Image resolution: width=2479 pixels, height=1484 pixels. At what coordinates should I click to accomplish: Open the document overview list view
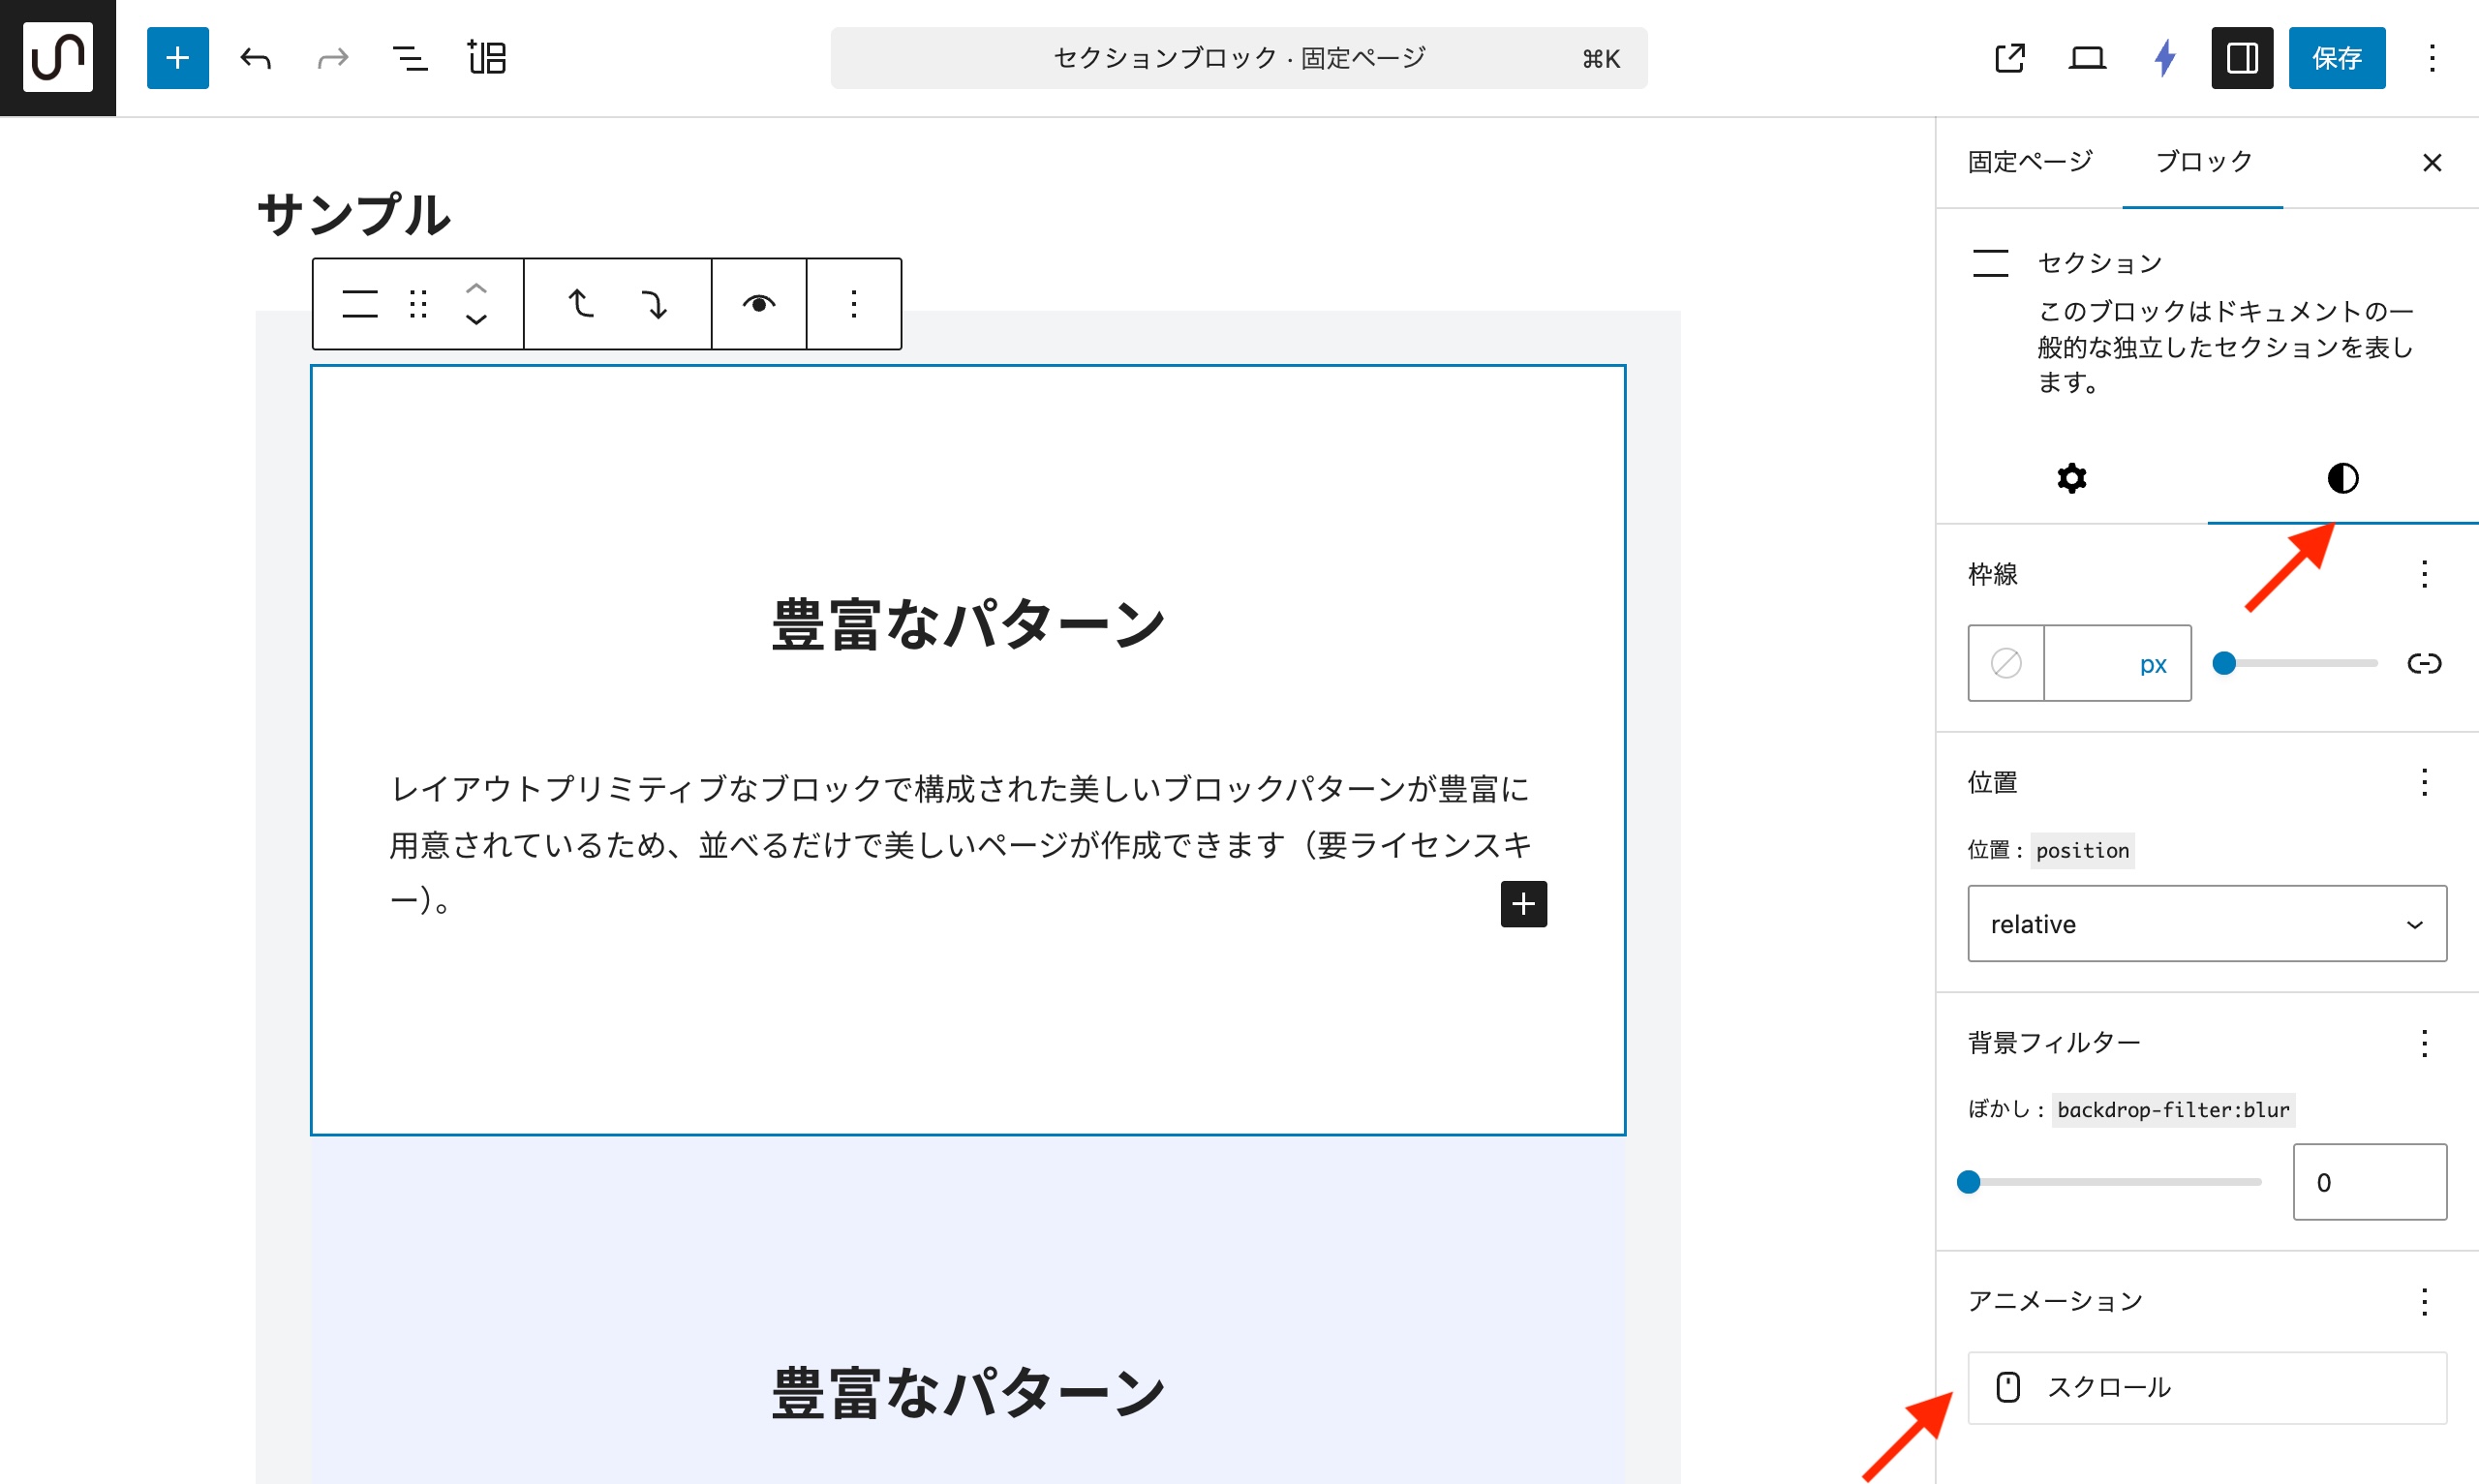coord(409,58)
